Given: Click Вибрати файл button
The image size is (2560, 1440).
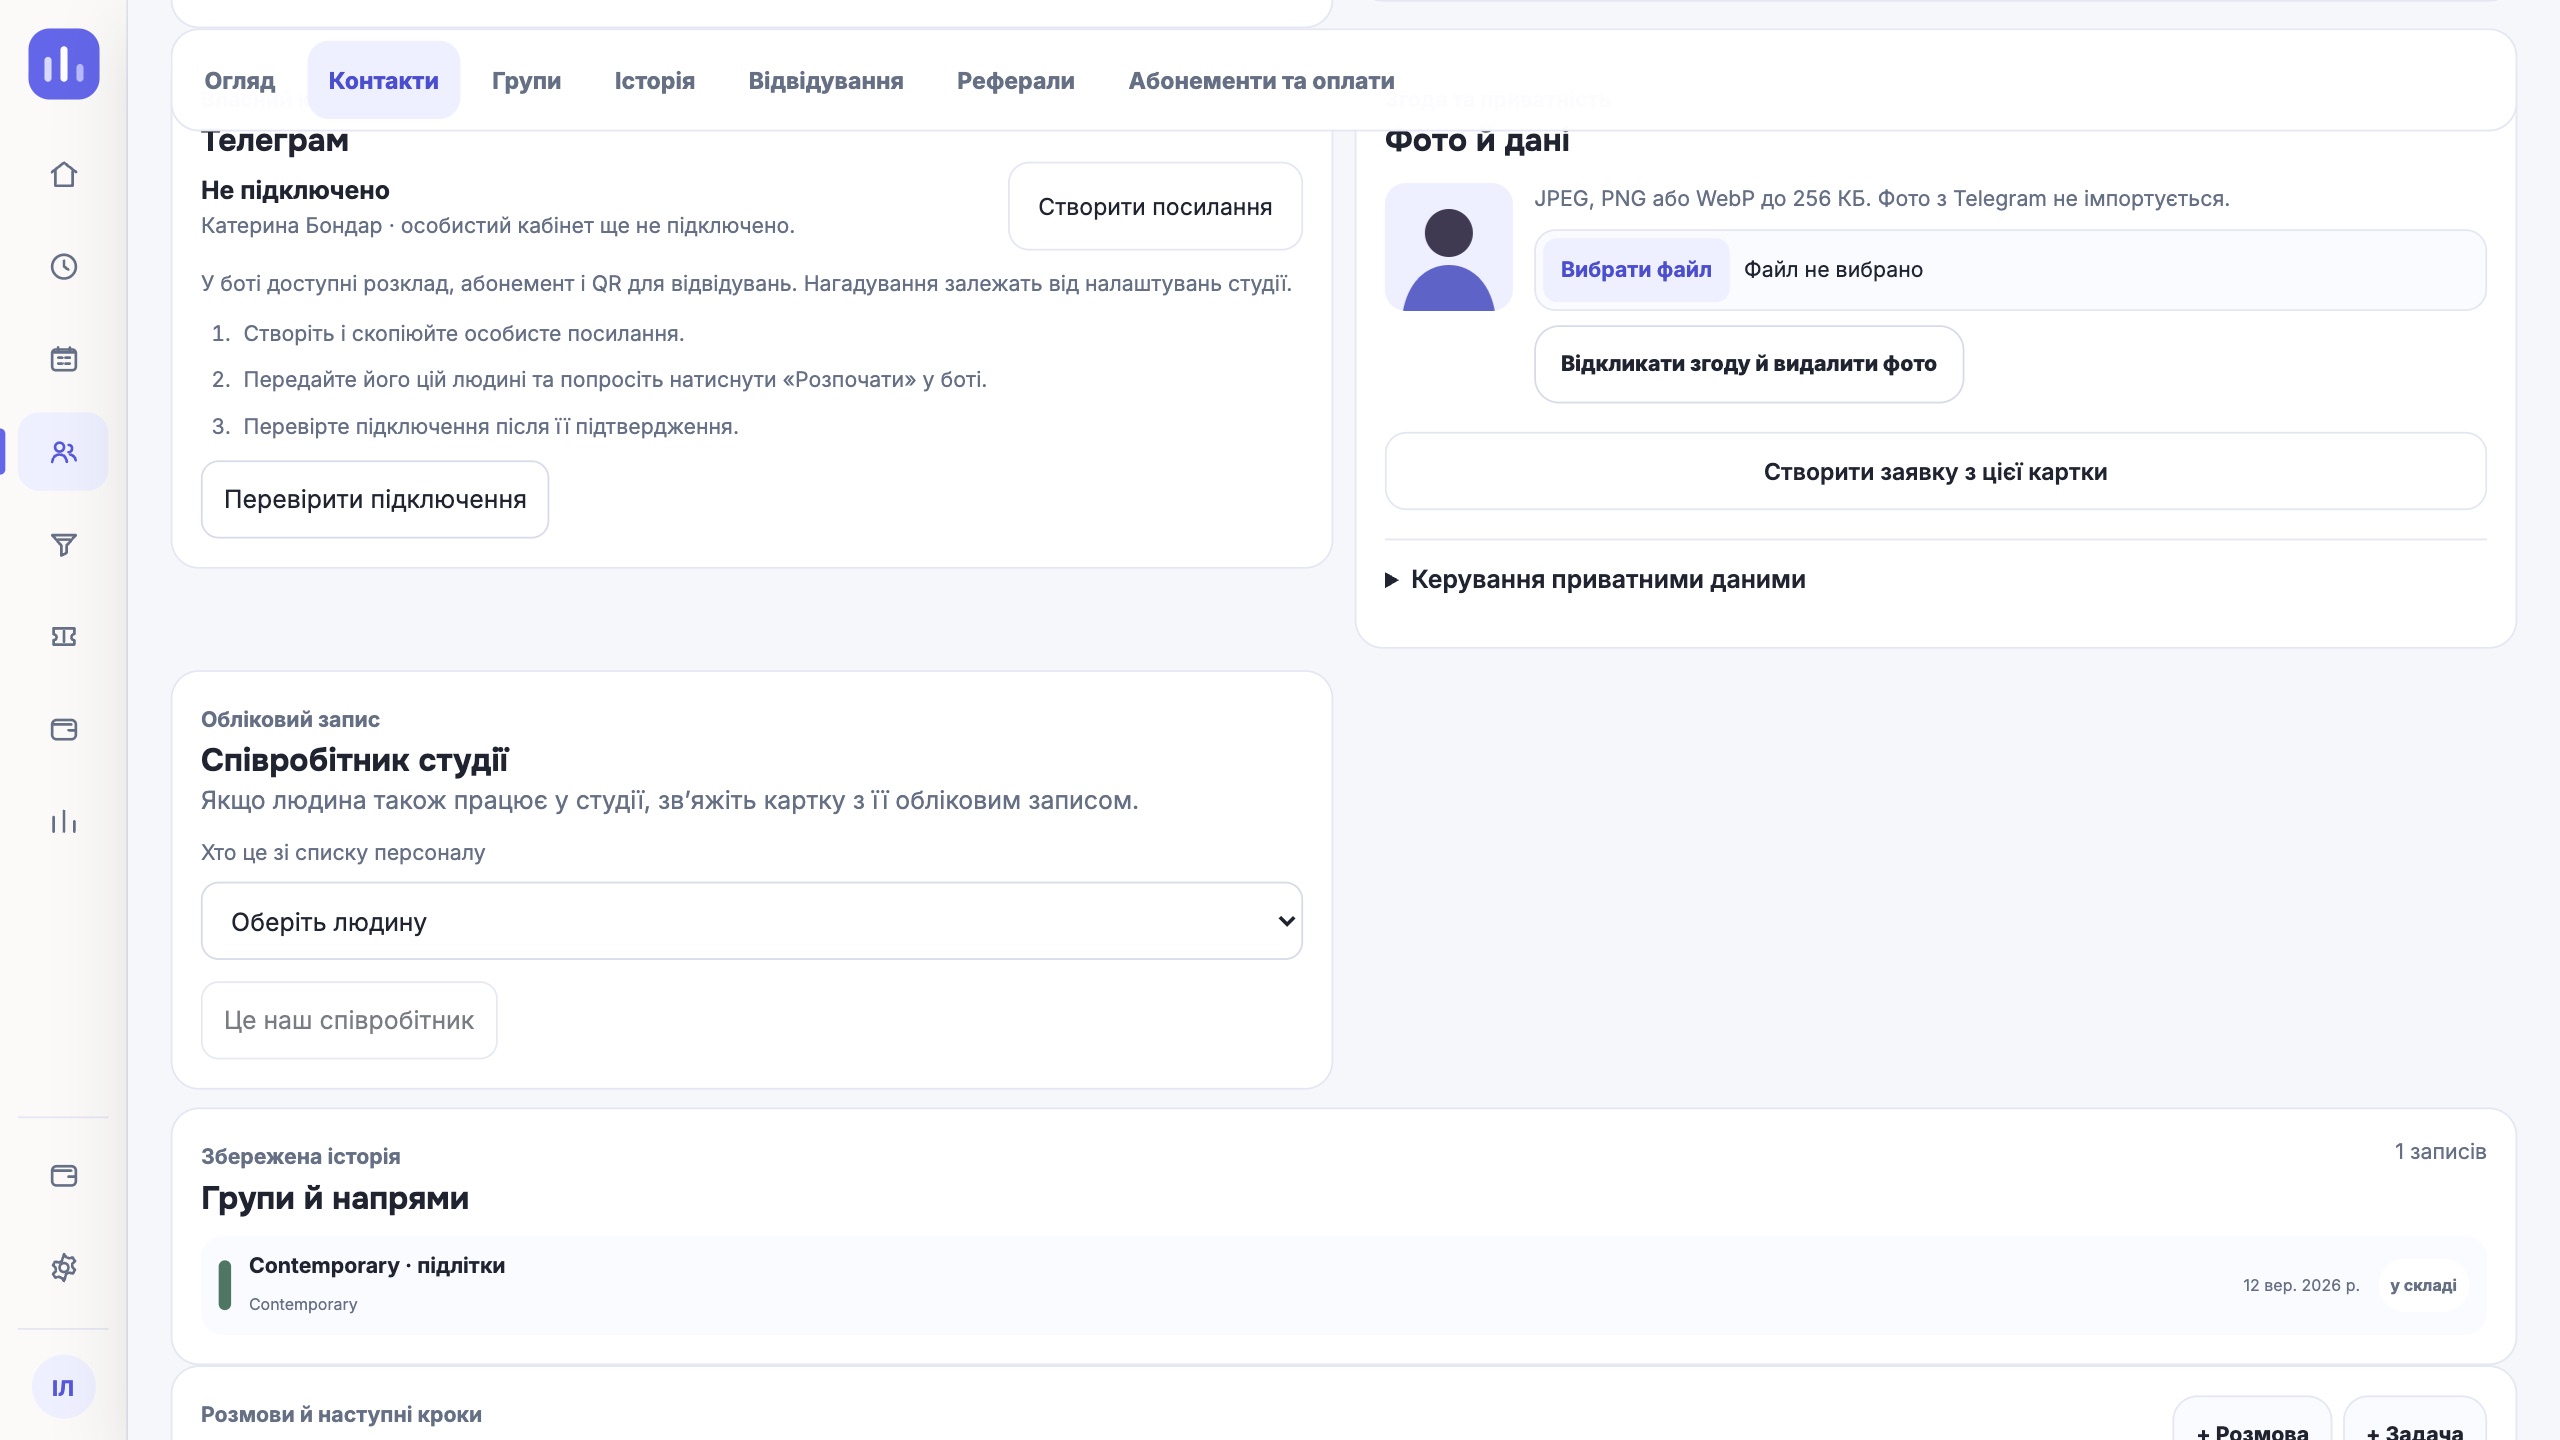Looking at the screenshot, I should pos(1636,269).
